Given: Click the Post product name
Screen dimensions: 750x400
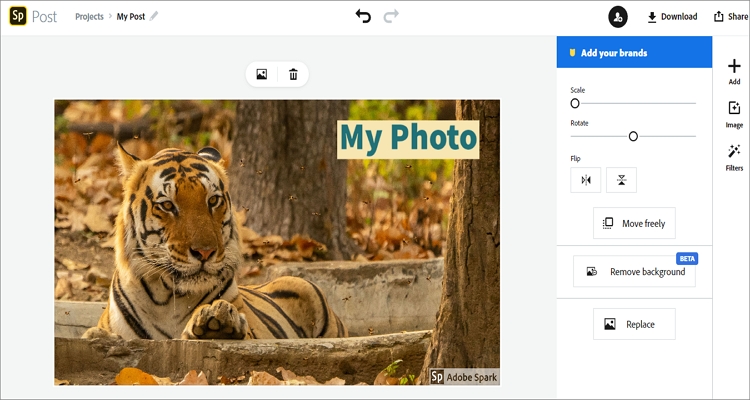Looking at the screenshot, I should pyautogui.click(x=44, y=17).
